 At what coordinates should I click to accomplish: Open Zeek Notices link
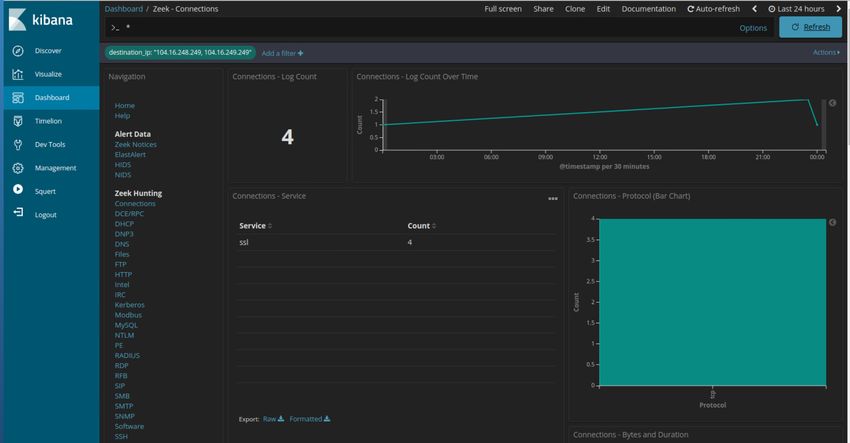point(136,145)
